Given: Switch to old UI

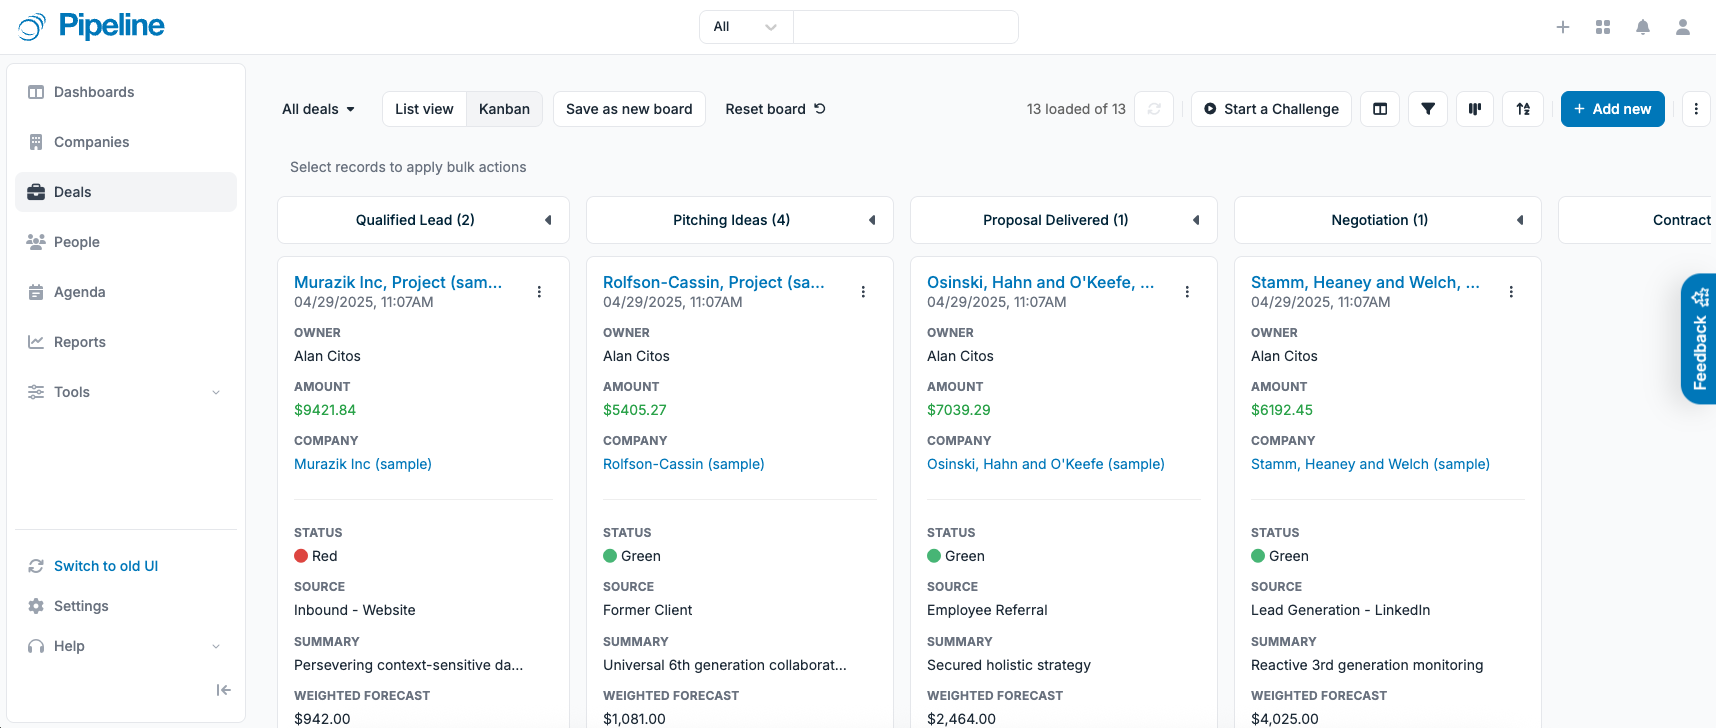Looking at the screenshot, I should point(106,566).
